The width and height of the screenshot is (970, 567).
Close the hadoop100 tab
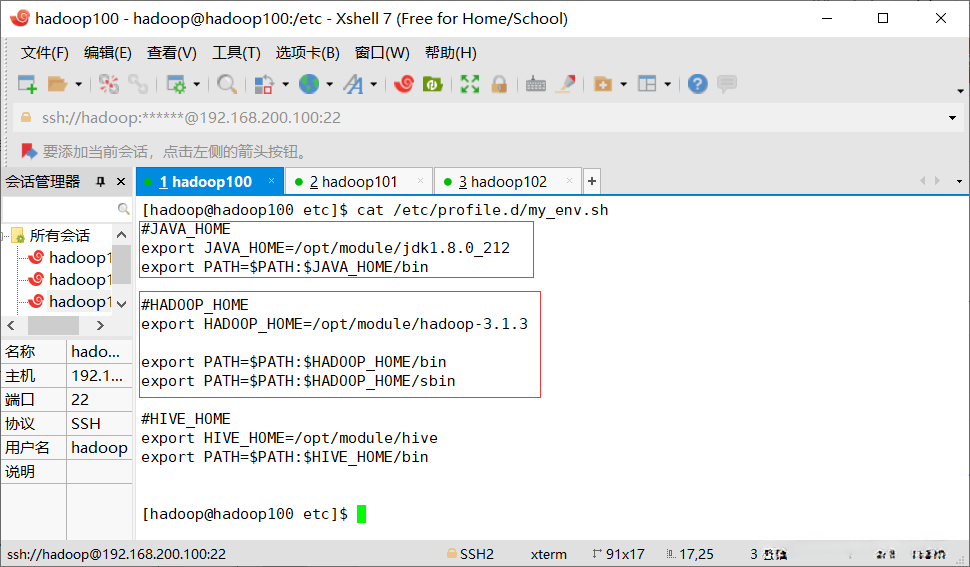pyautogui.click(x=272, y=181)
